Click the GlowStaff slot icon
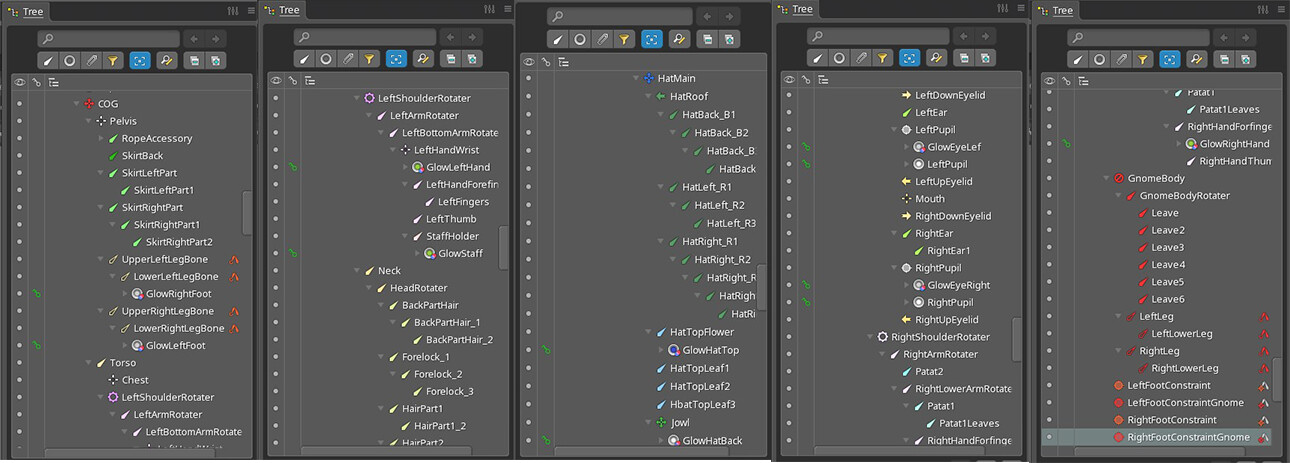 coord(429,254)
